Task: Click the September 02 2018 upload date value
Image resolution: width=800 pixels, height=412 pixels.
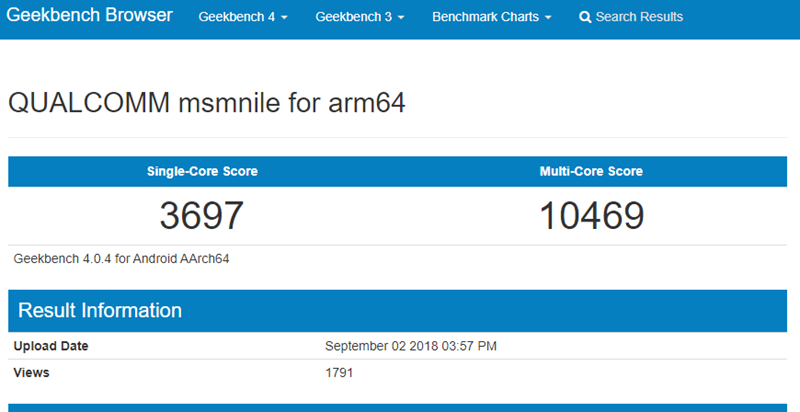Action: 411,346
